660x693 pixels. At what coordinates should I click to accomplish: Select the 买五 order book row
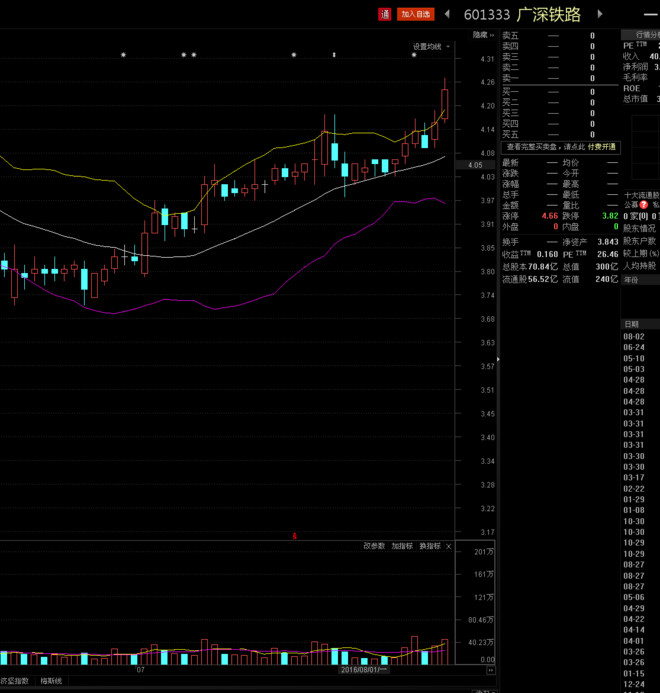pyautogui.click(x=560, y=134)
